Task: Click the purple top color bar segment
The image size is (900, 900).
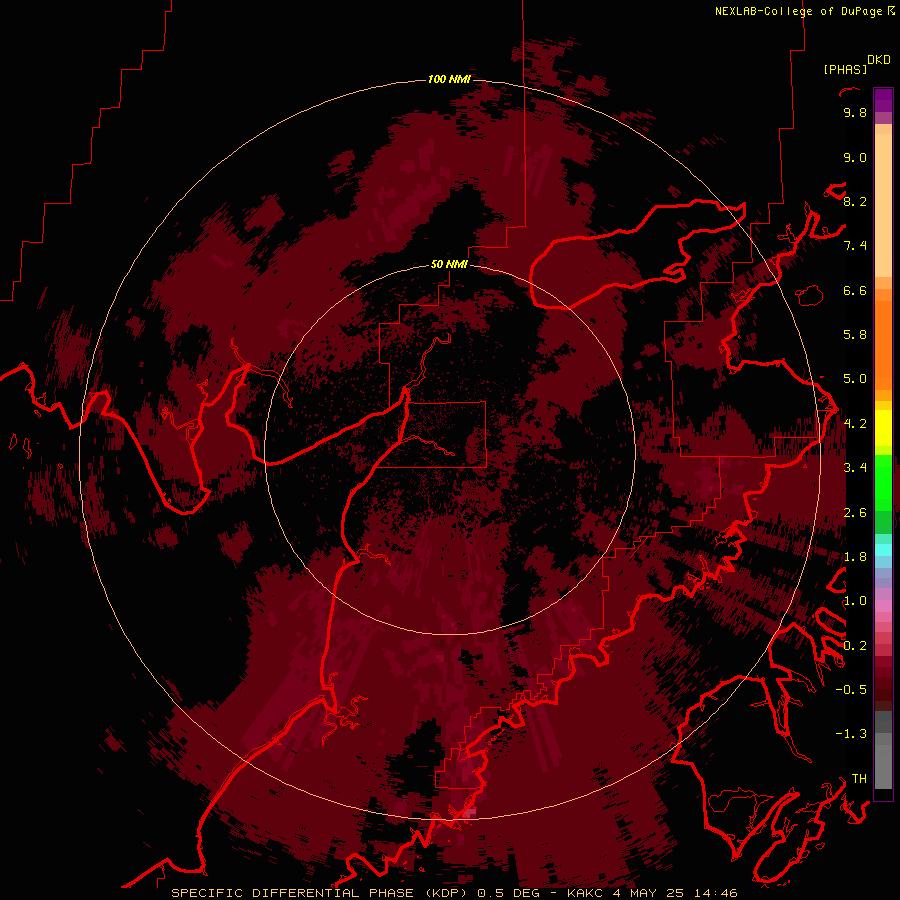Action: pos(883,100)
